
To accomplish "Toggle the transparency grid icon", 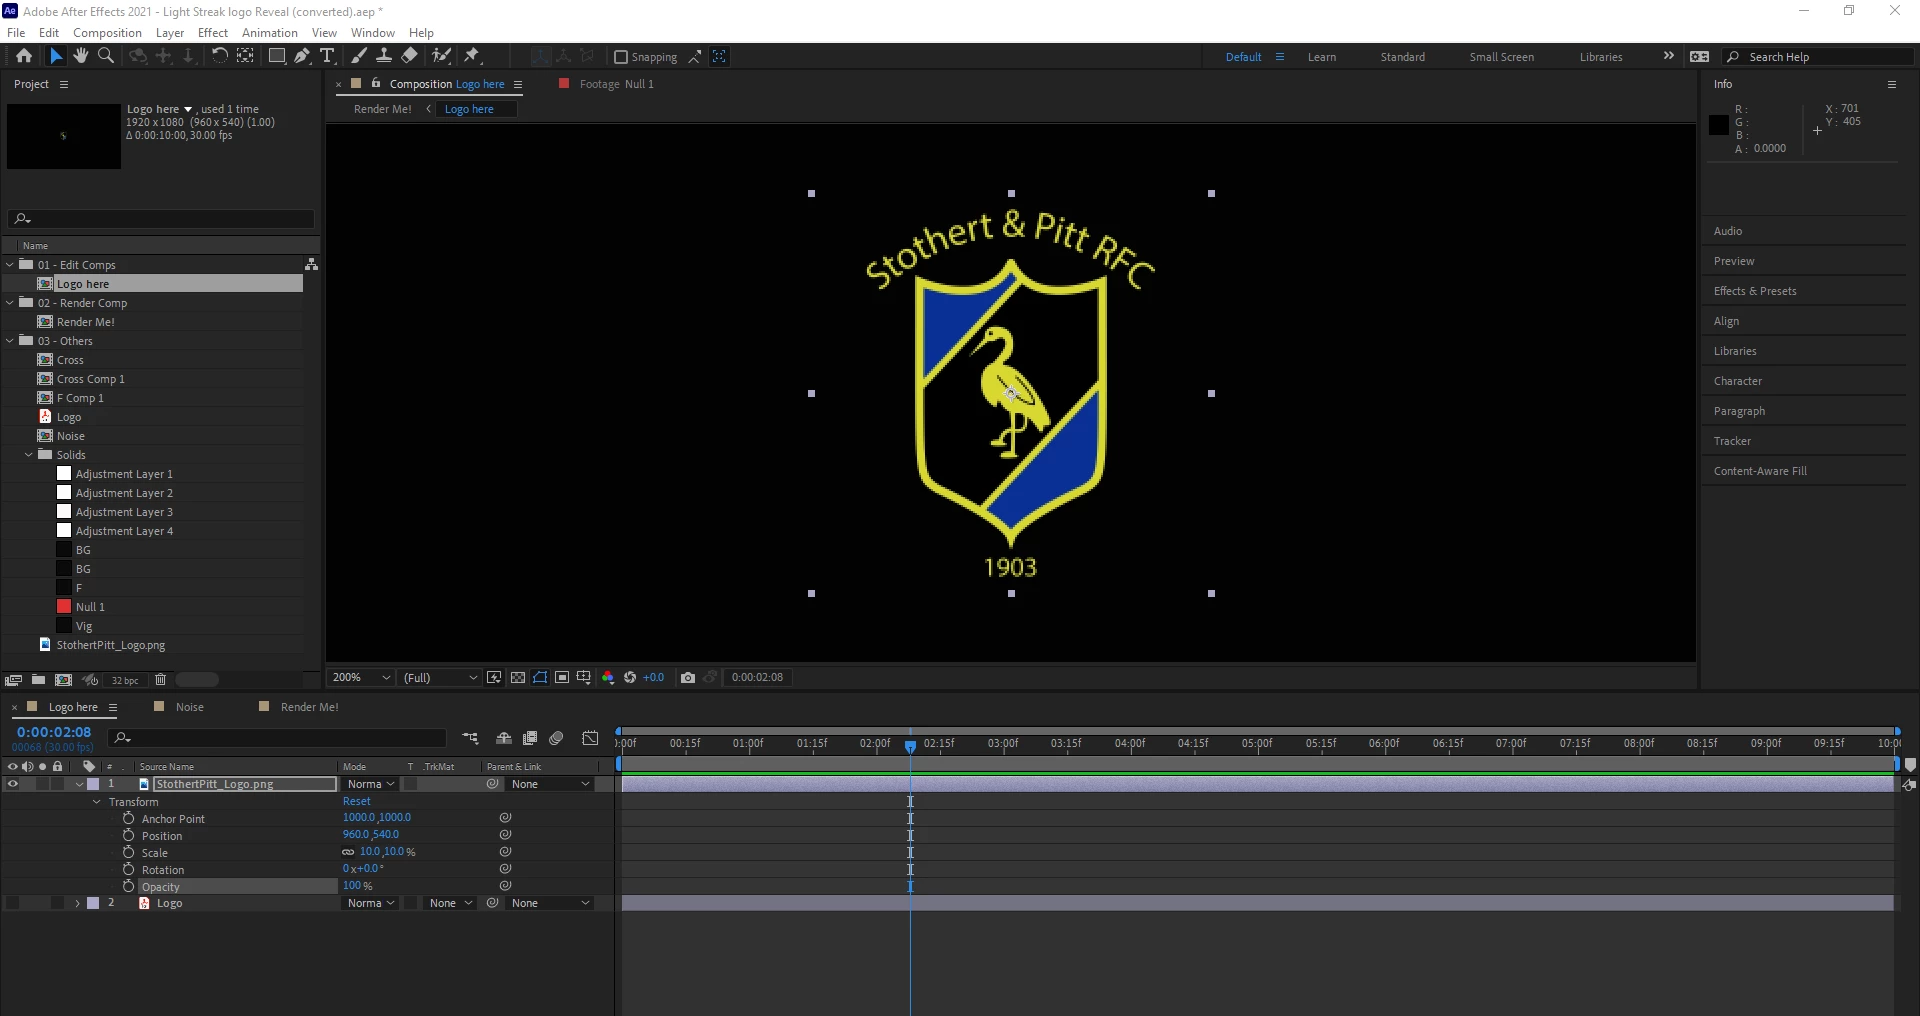I will point(518,678).
